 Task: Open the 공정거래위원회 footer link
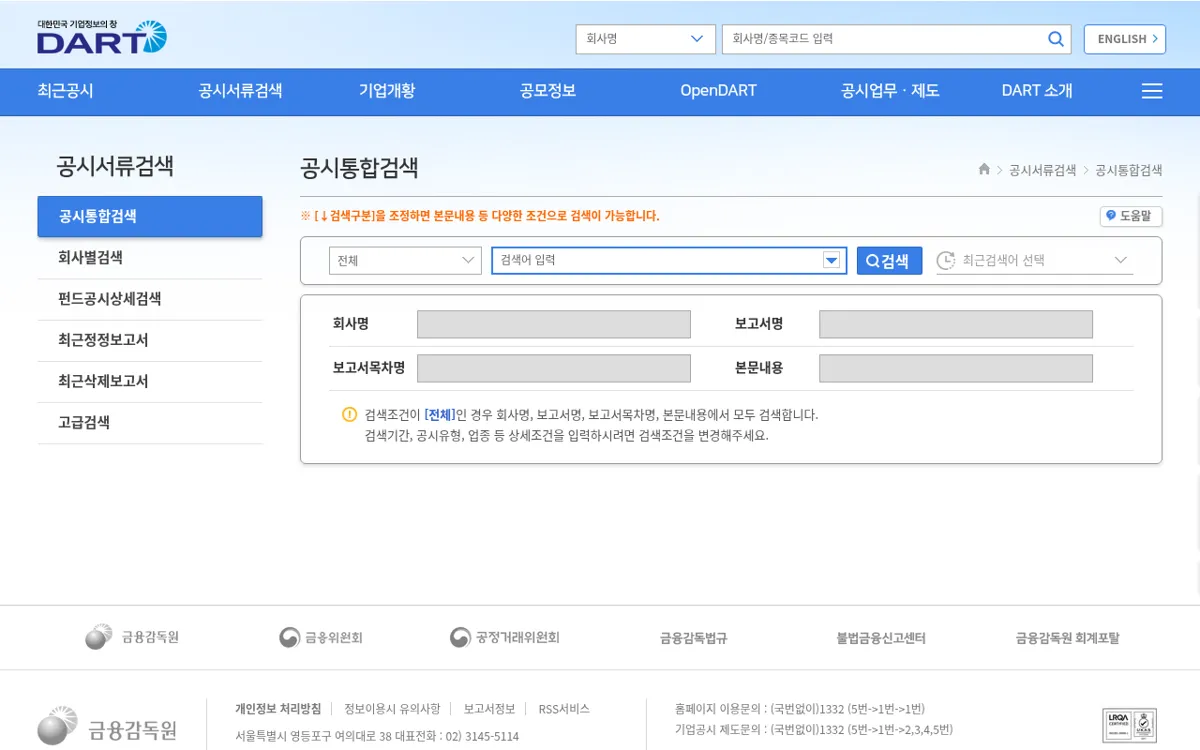pos(505,637)
